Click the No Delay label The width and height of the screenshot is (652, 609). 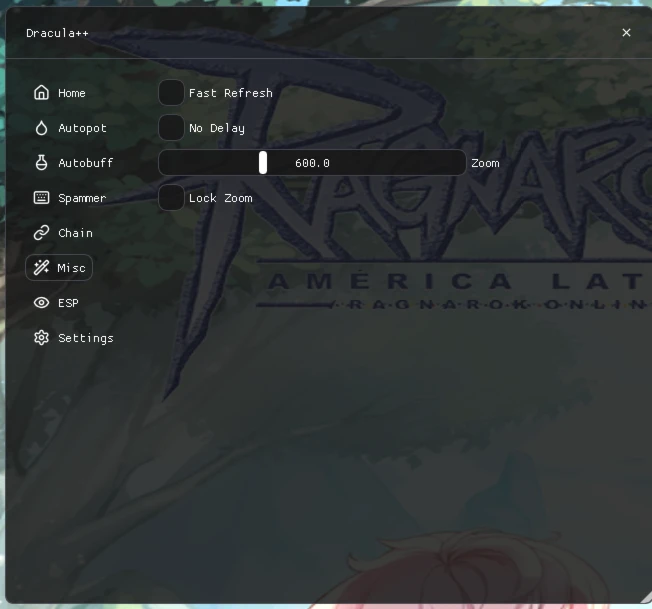[217, 128]
